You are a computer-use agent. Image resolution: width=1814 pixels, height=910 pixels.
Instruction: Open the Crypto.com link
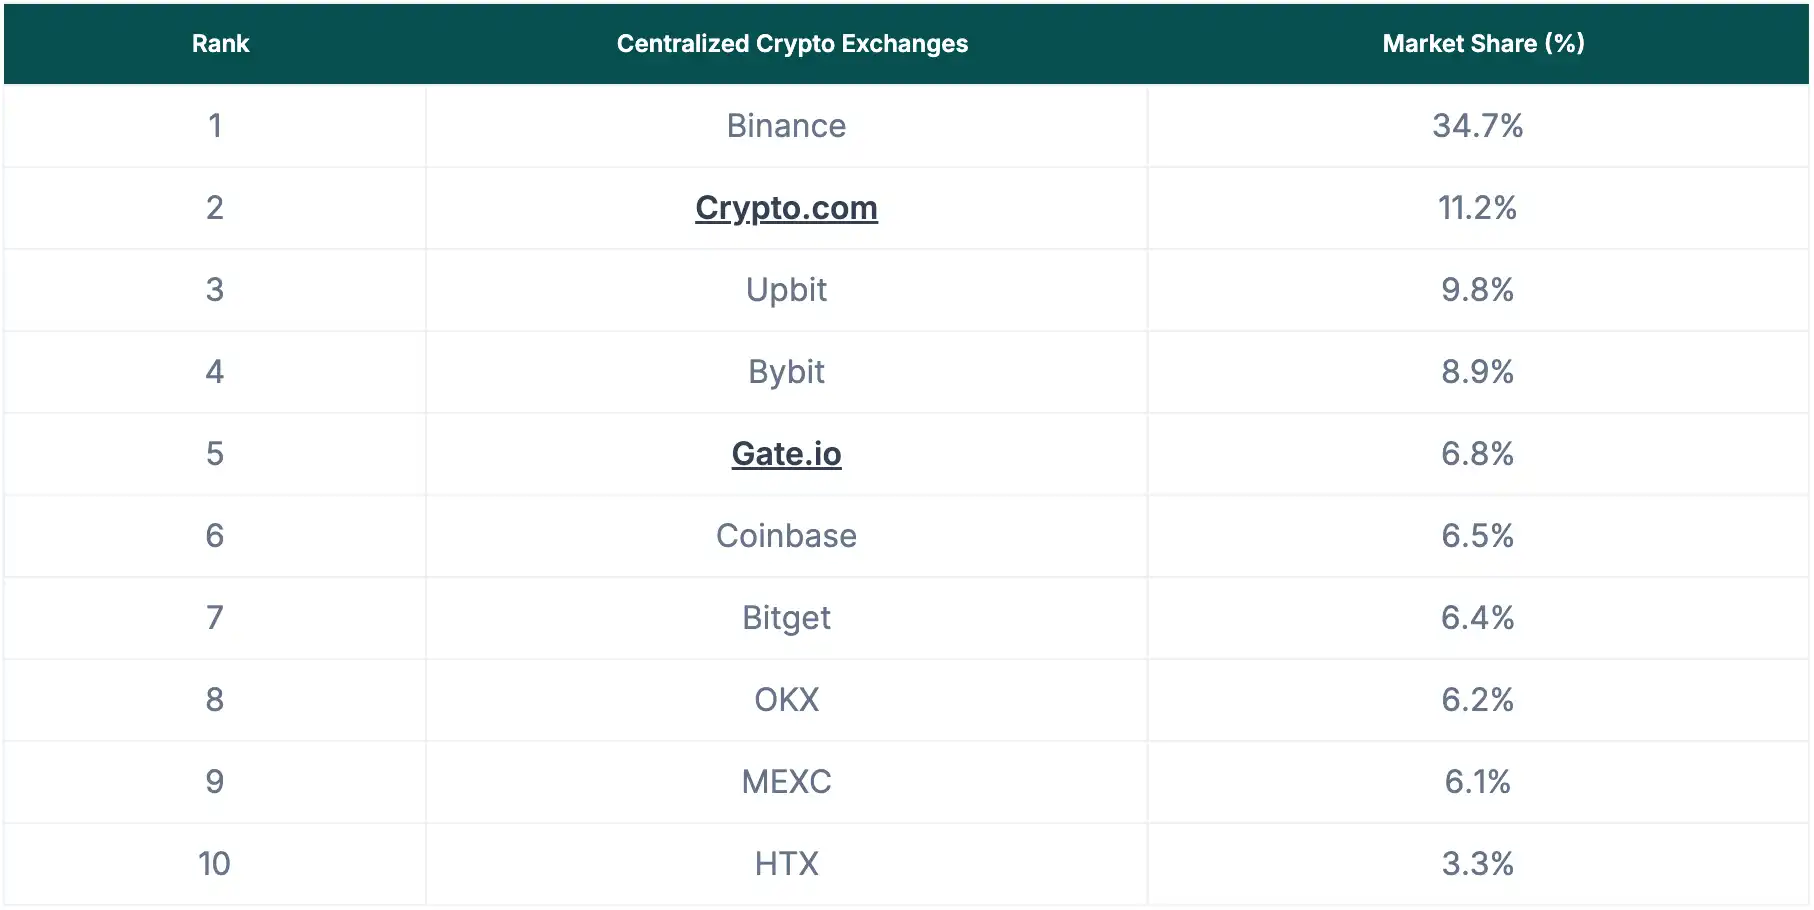pos(786,208)
